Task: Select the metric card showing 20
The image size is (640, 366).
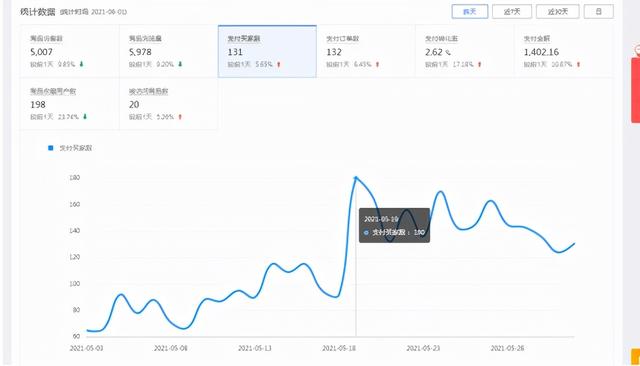Action: (x=169, y=104)
